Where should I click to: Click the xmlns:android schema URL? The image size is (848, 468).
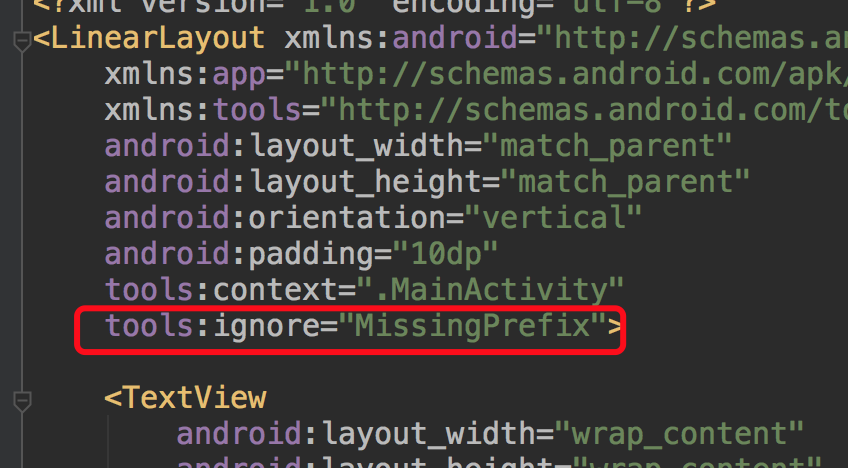point(692,38)
